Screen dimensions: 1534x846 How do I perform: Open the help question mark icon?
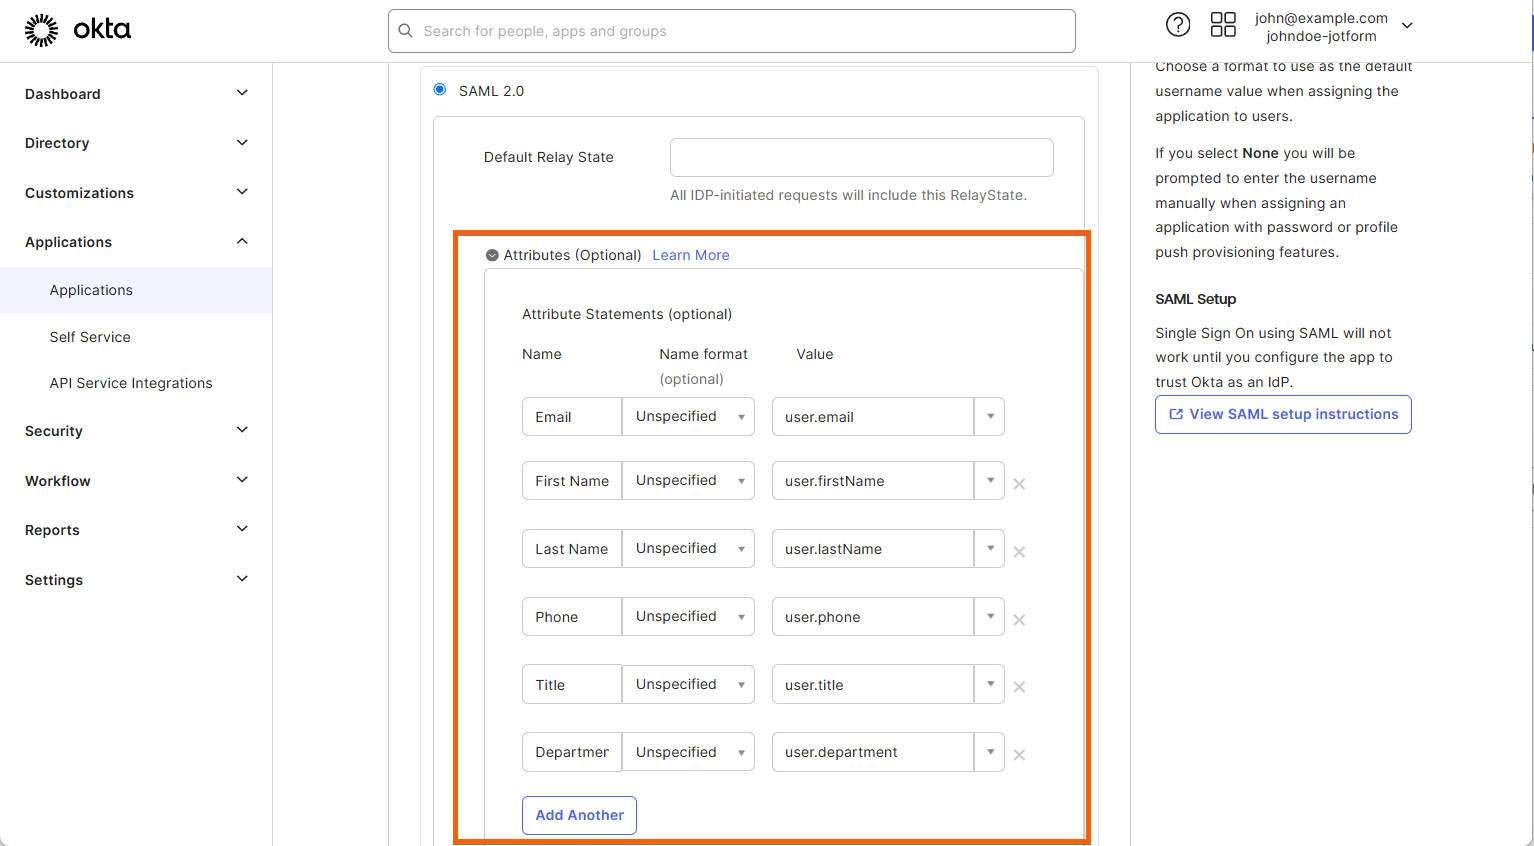point(1178,25)
